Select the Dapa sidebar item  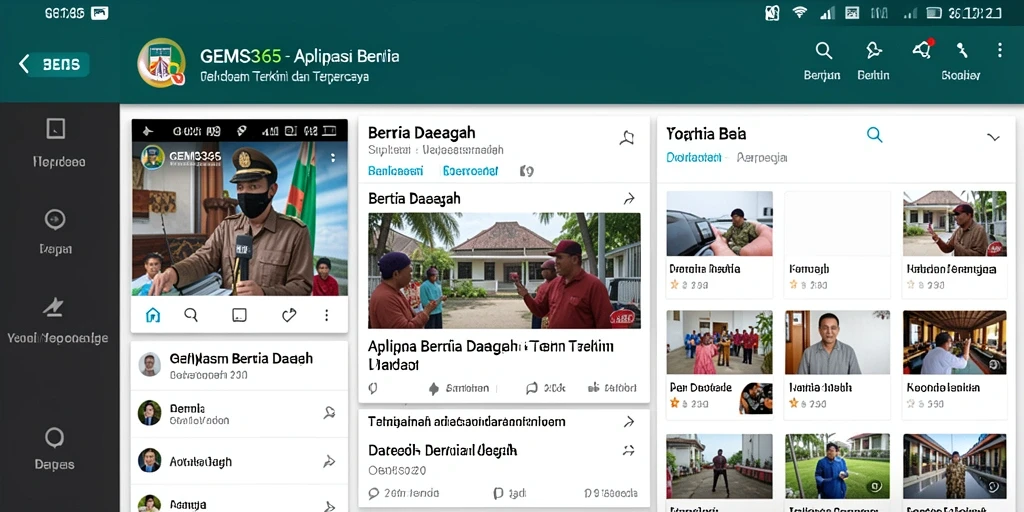[56, 232]
